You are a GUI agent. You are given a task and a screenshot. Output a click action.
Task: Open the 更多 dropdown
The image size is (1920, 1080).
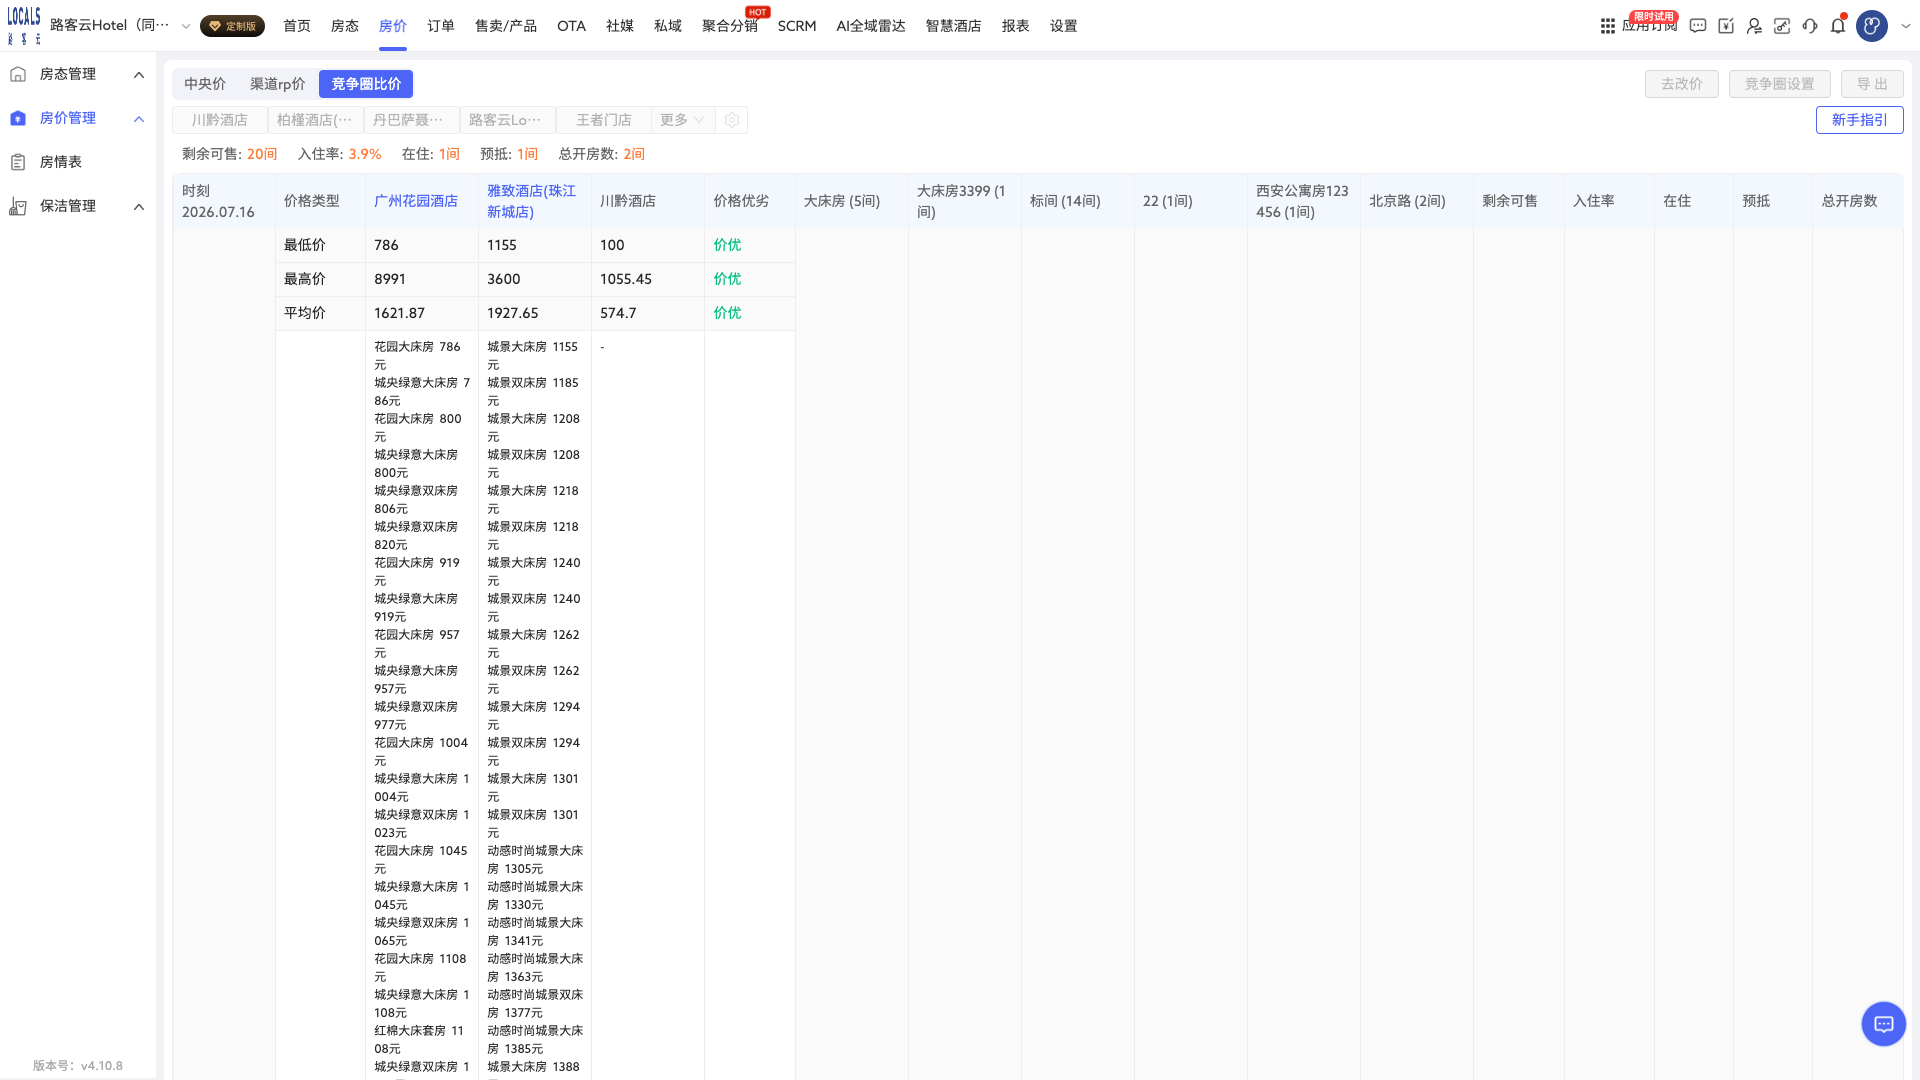point(682,120)
